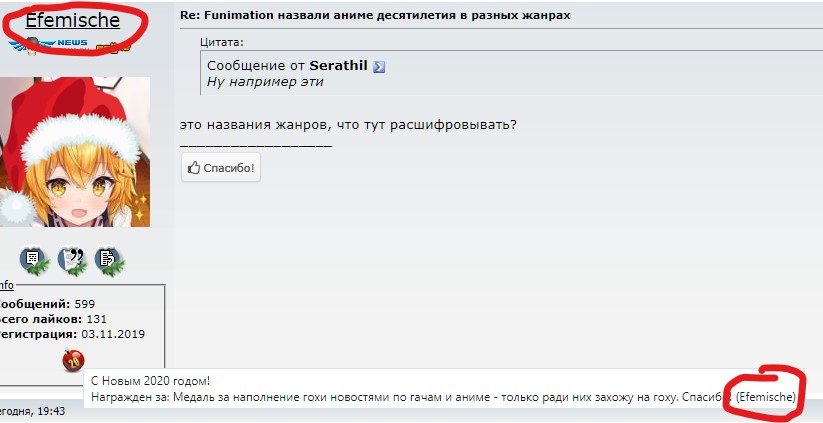Click the Сообщений: 599 post count
This screenshot has width=823, height=423.
46,304
